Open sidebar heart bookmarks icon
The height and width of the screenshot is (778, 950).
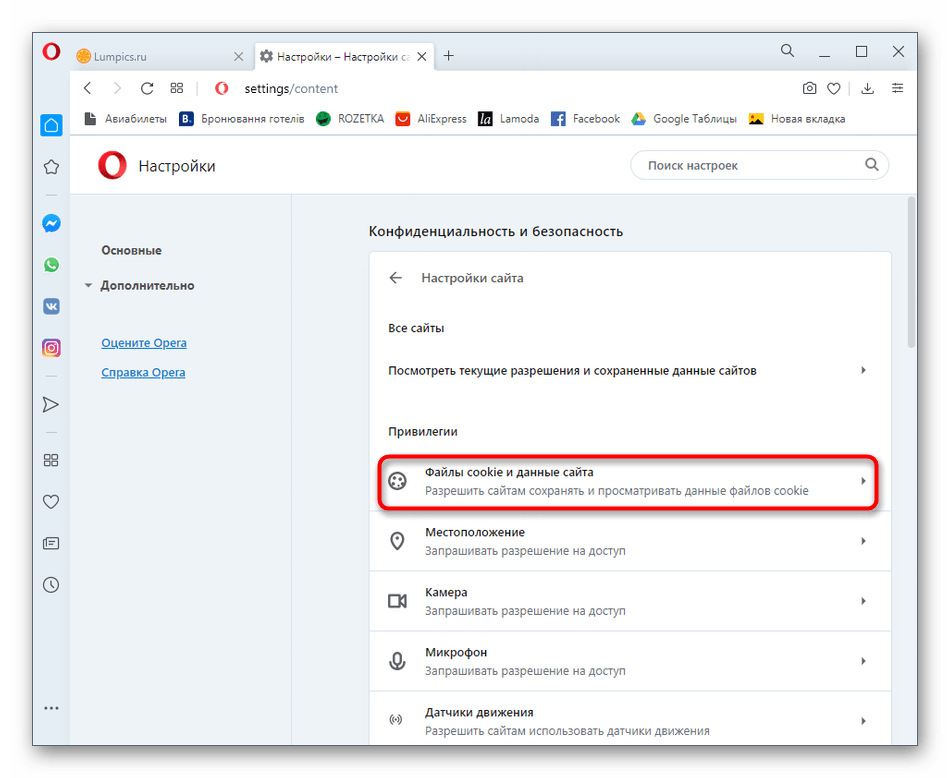51,502
